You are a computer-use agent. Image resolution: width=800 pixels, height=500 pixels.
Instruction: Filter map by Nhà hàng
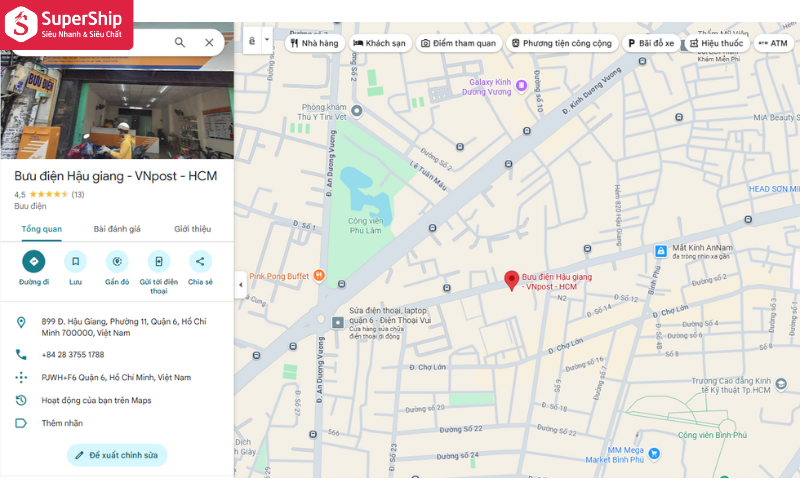coord(315,43)
